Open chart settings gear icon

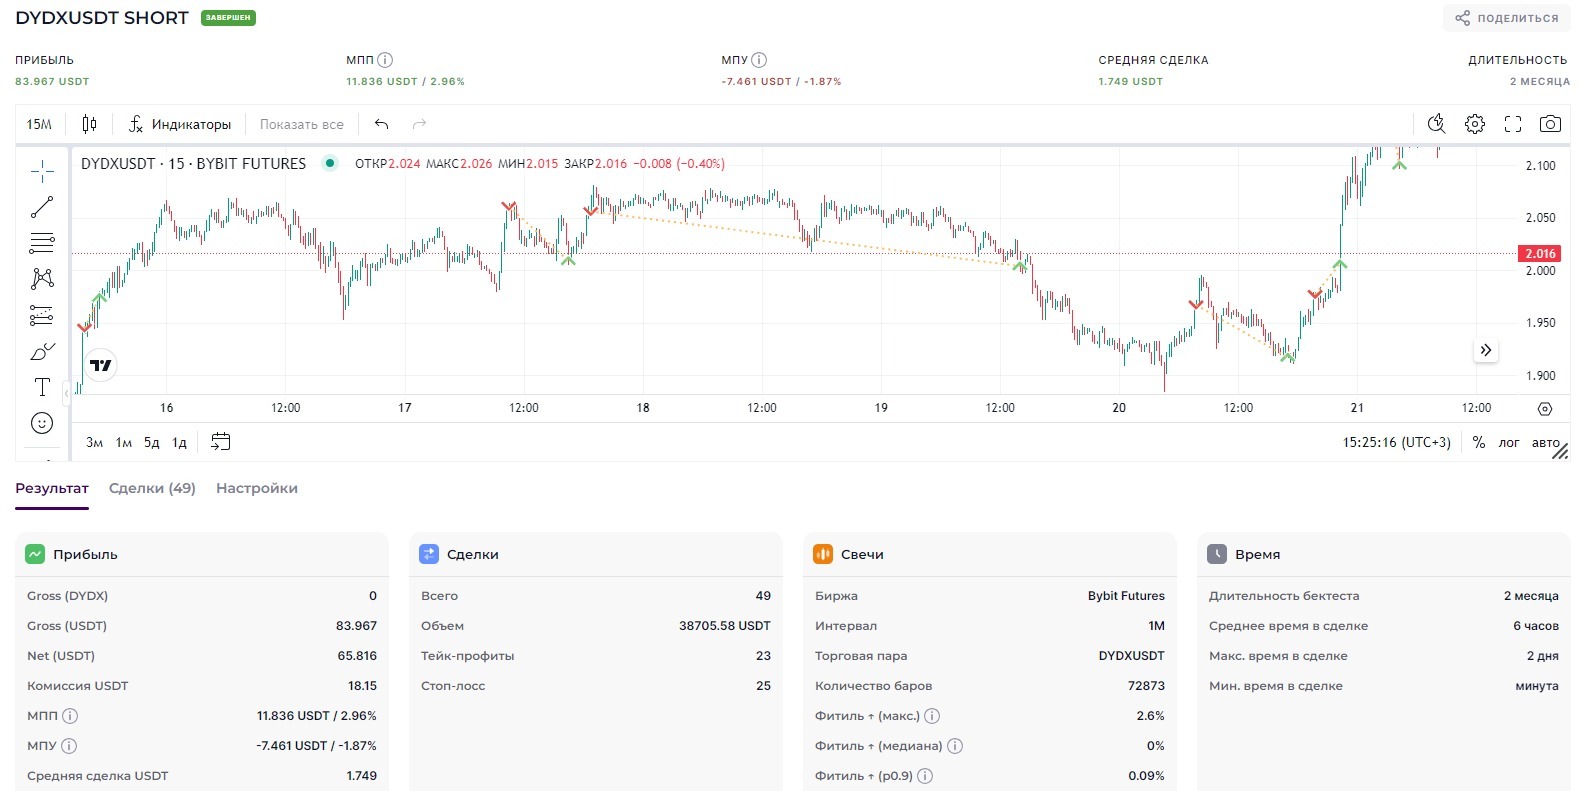(1475, 124)
